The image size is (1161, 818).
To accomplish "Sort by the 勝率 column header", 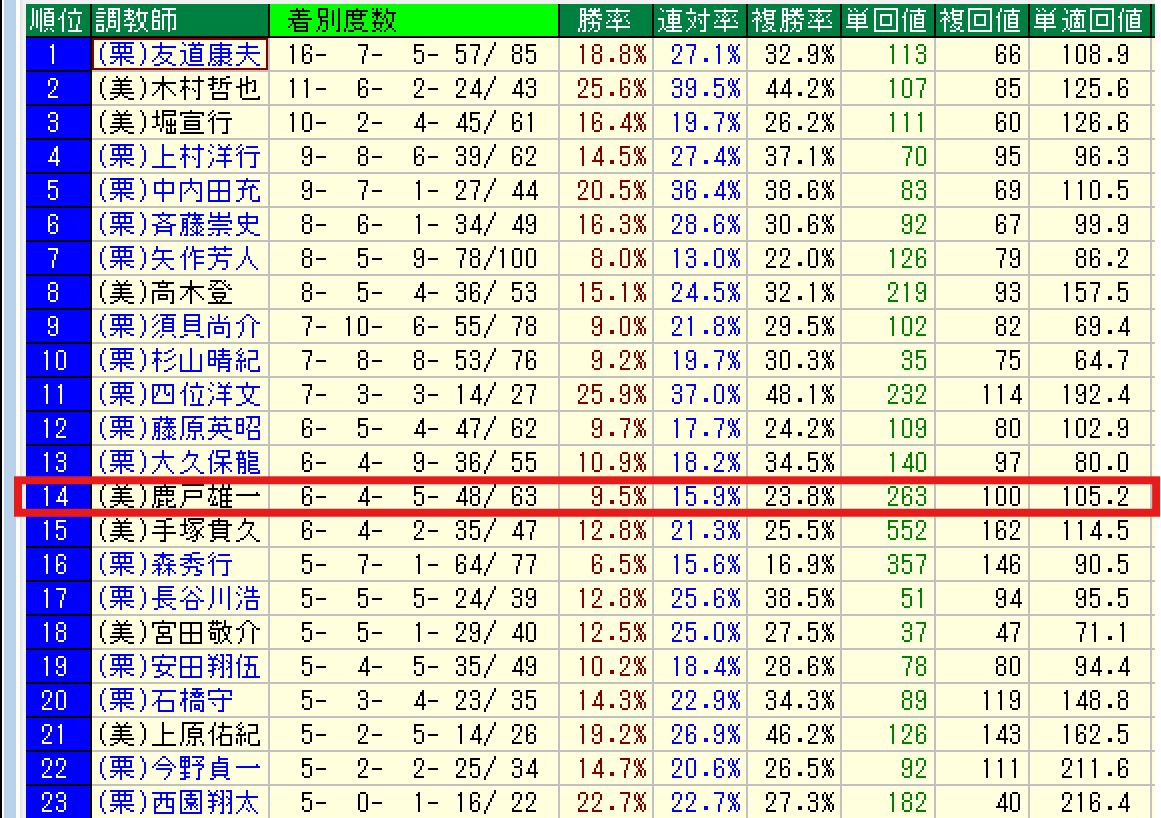I will [x=606, y=20].
